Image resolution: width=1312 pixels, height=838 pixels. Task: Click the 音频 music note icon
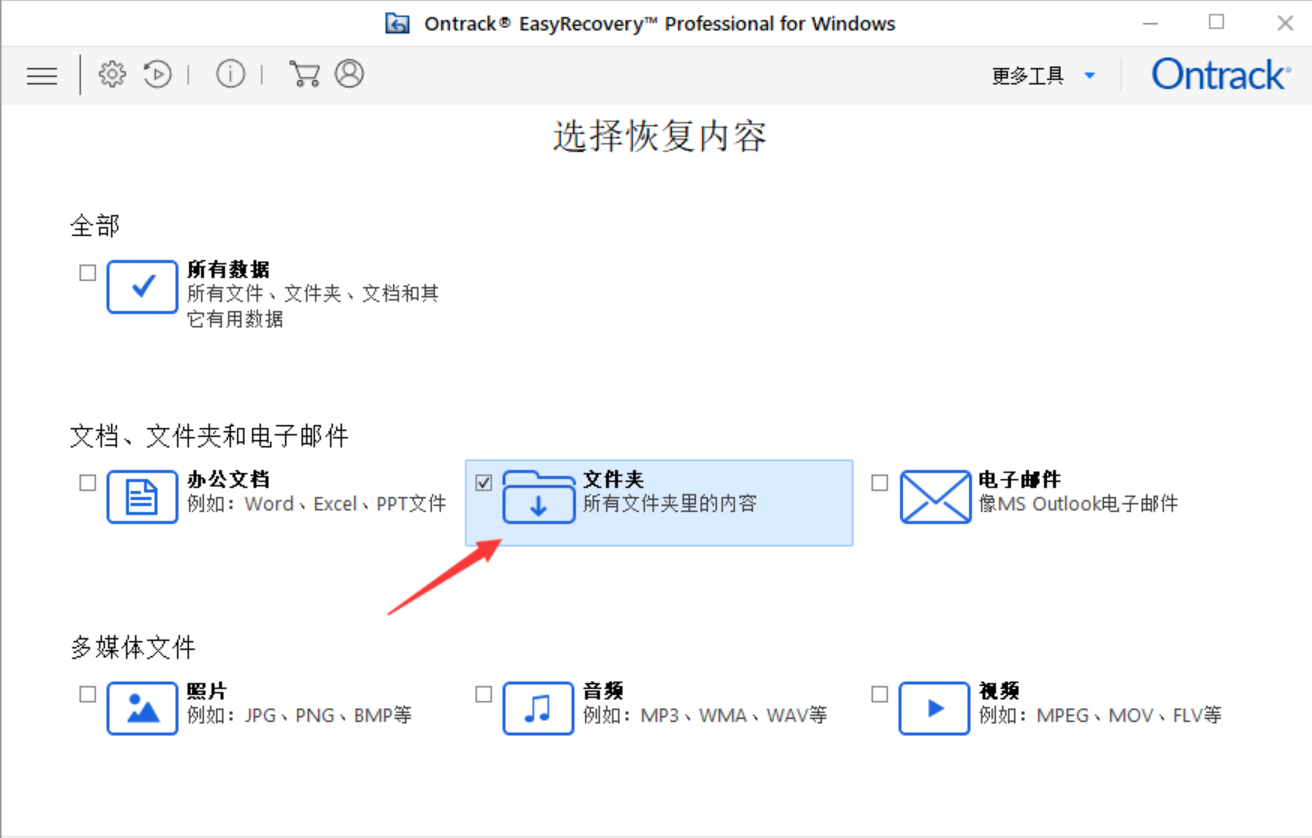[538, 709]
